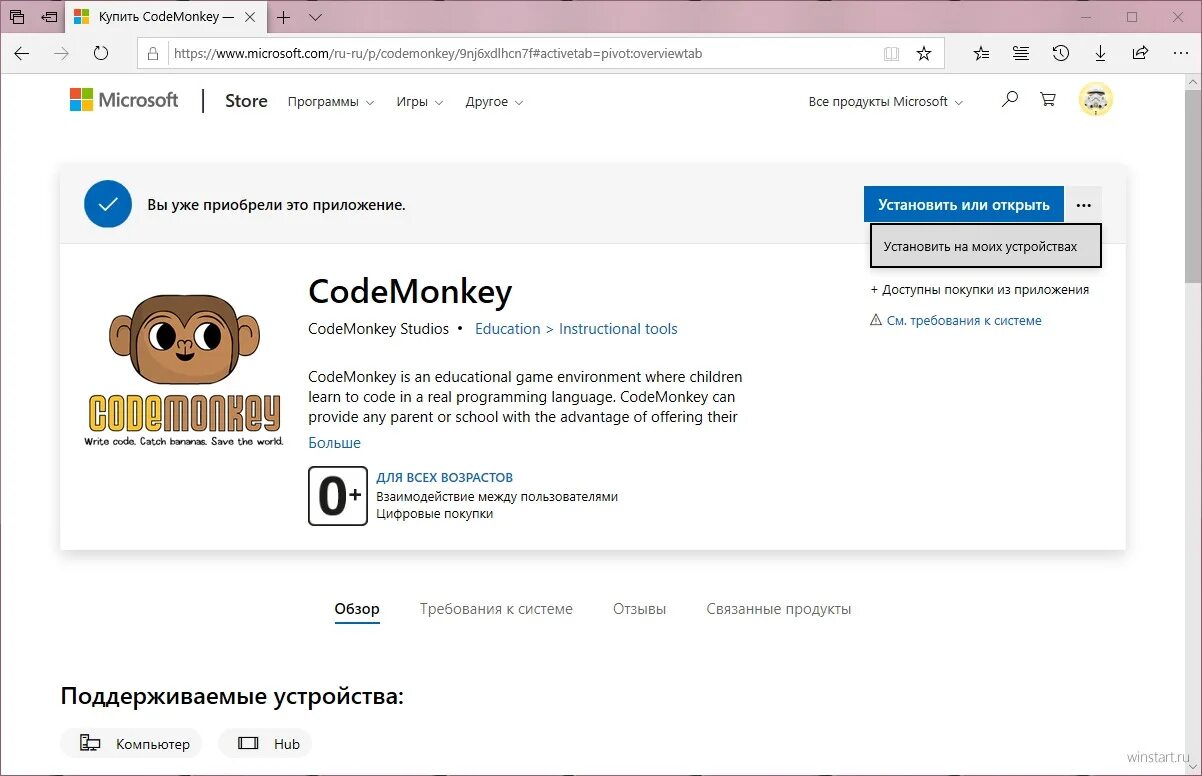Open the Игры dropdown menu
The height and width of the screenshot is (776, 1202).
pos(418,101)
